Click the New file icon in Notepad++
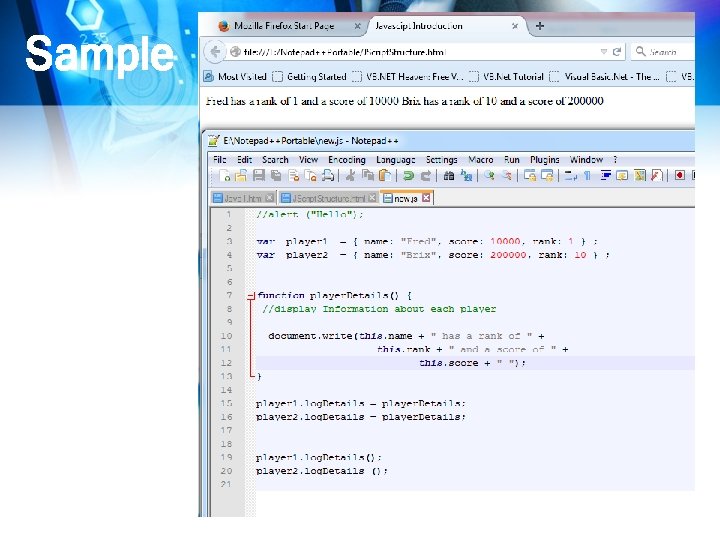Image resolution: width=720 pixels, height=540 pixels. (x=225, y=175)
